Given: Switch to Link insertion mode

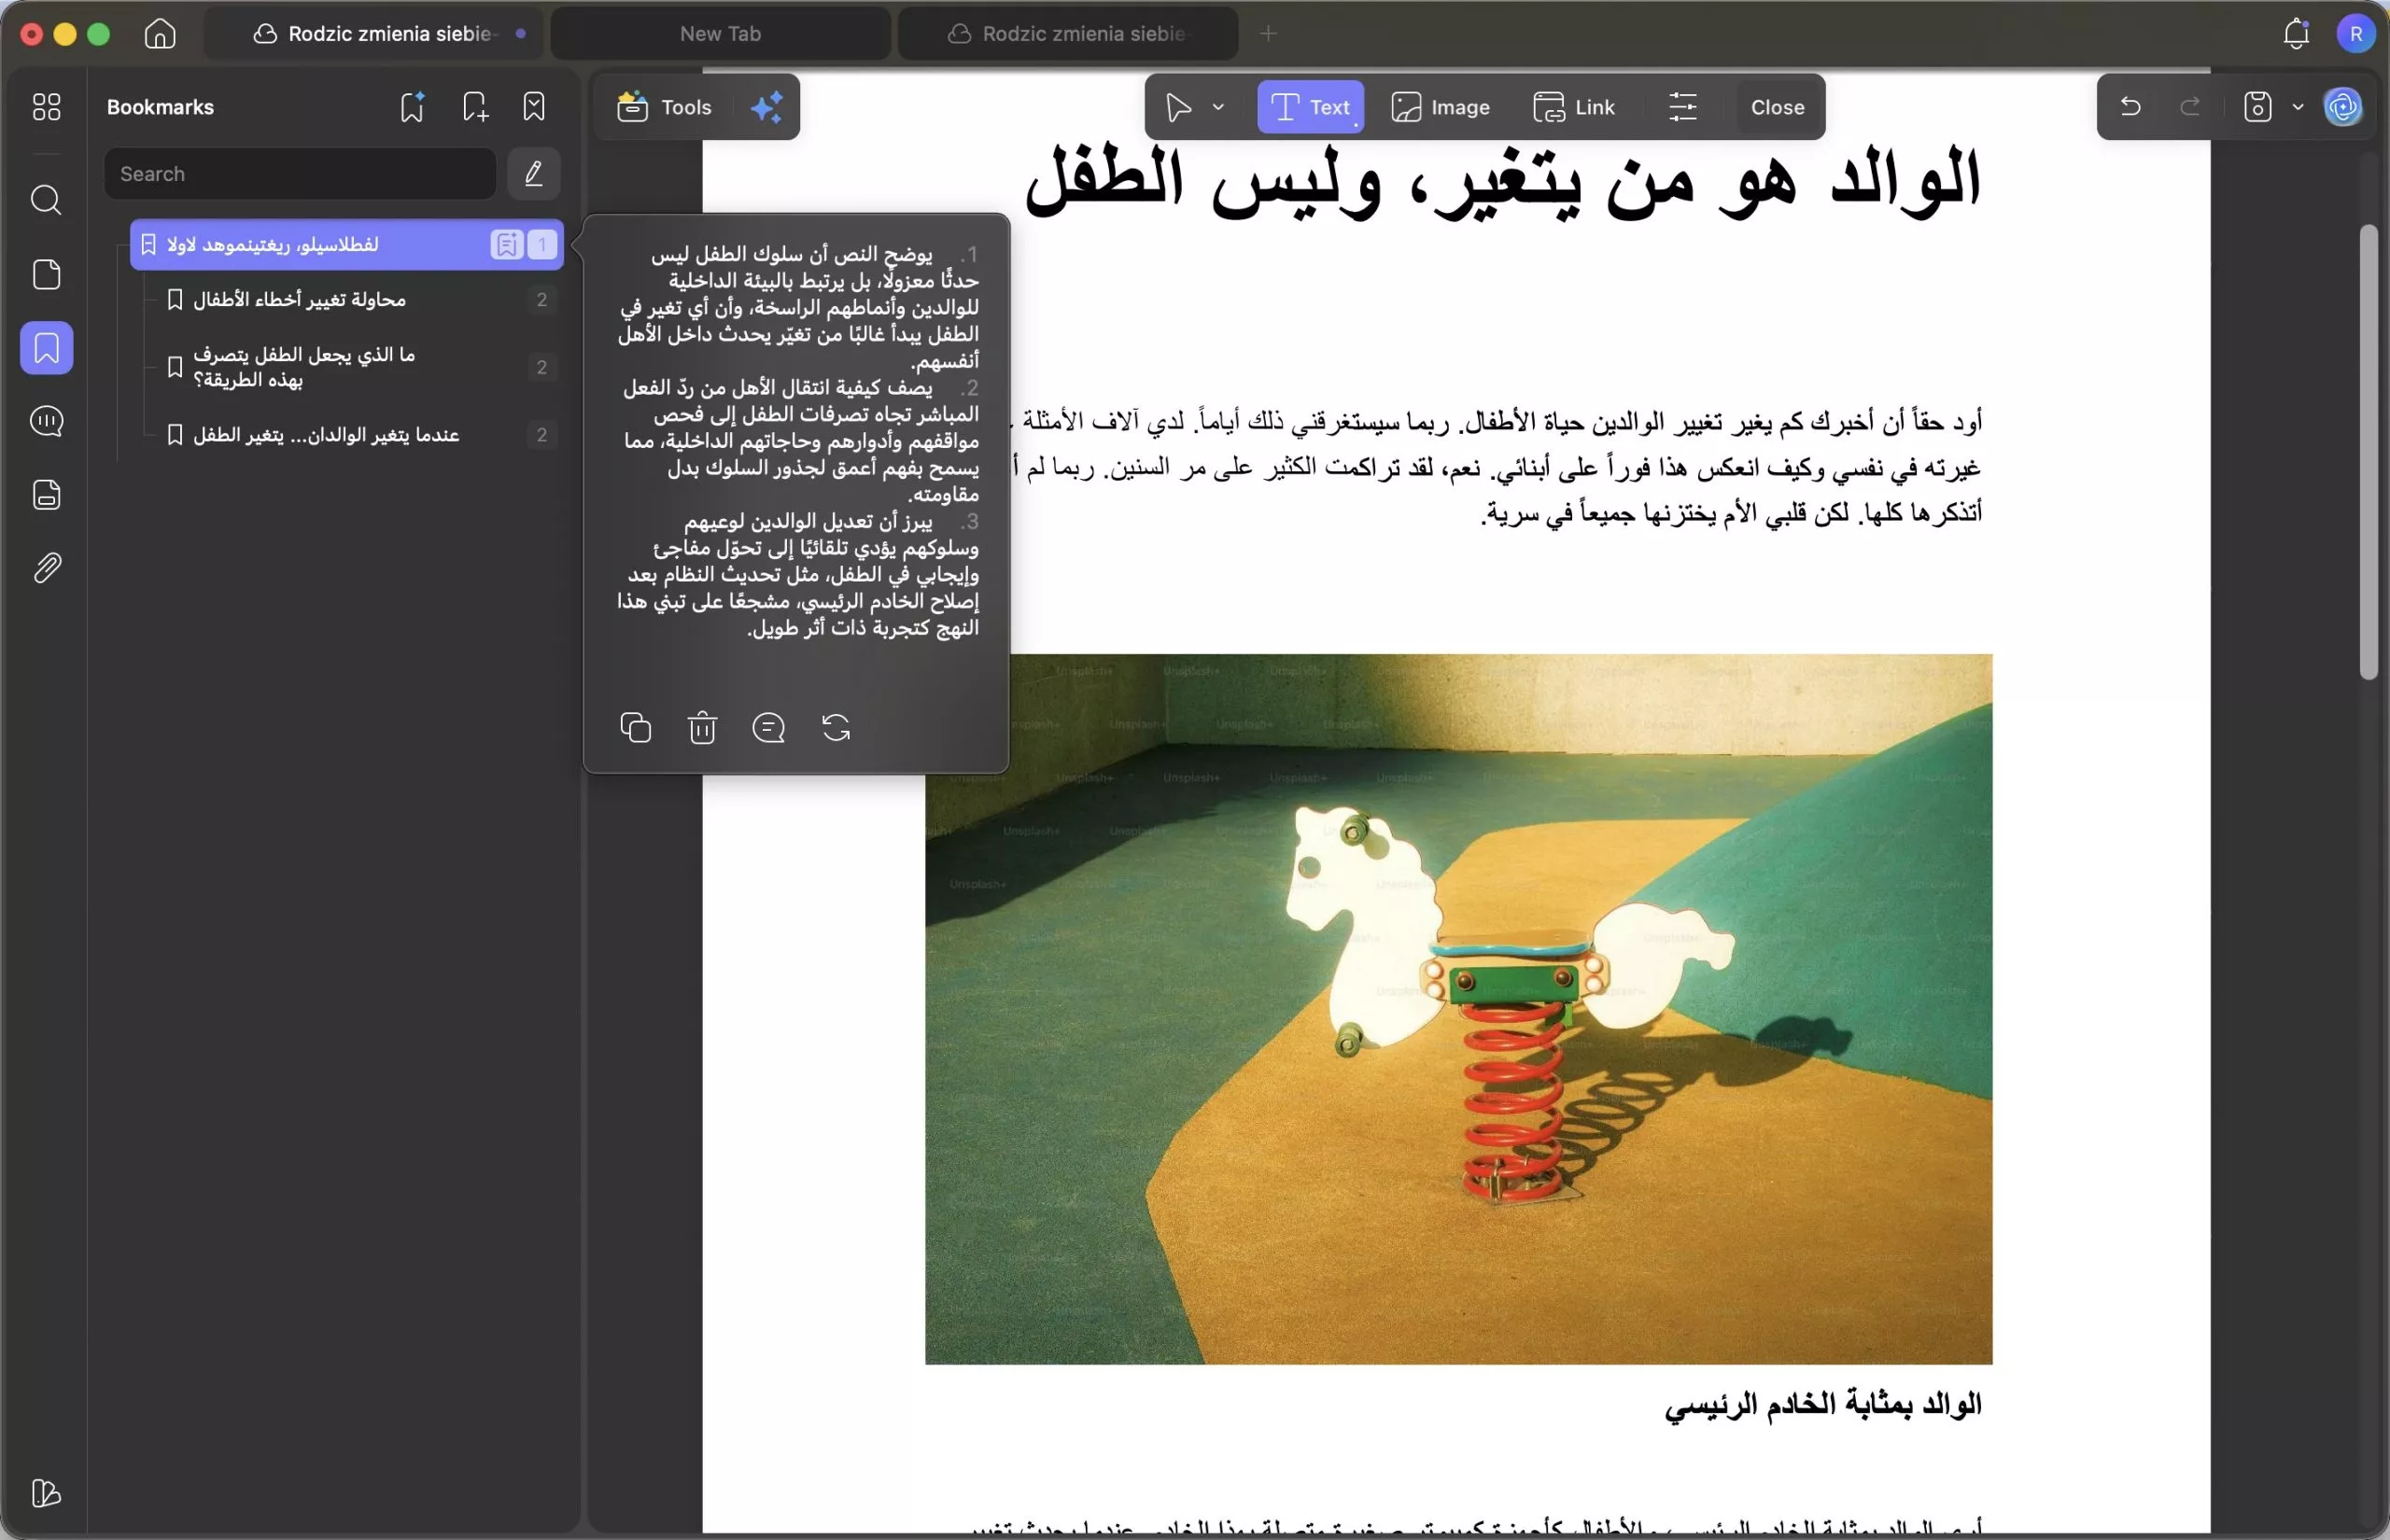Looking at the screenshot, I should point(1575,107).
